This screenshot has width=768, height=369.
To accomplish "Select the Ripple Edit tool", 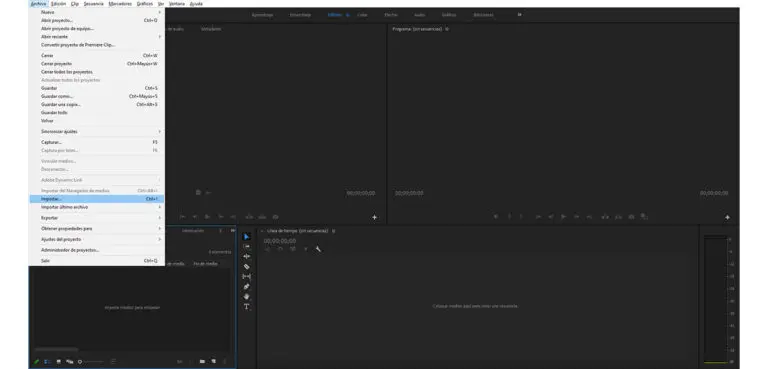I will tap(246, 256).
